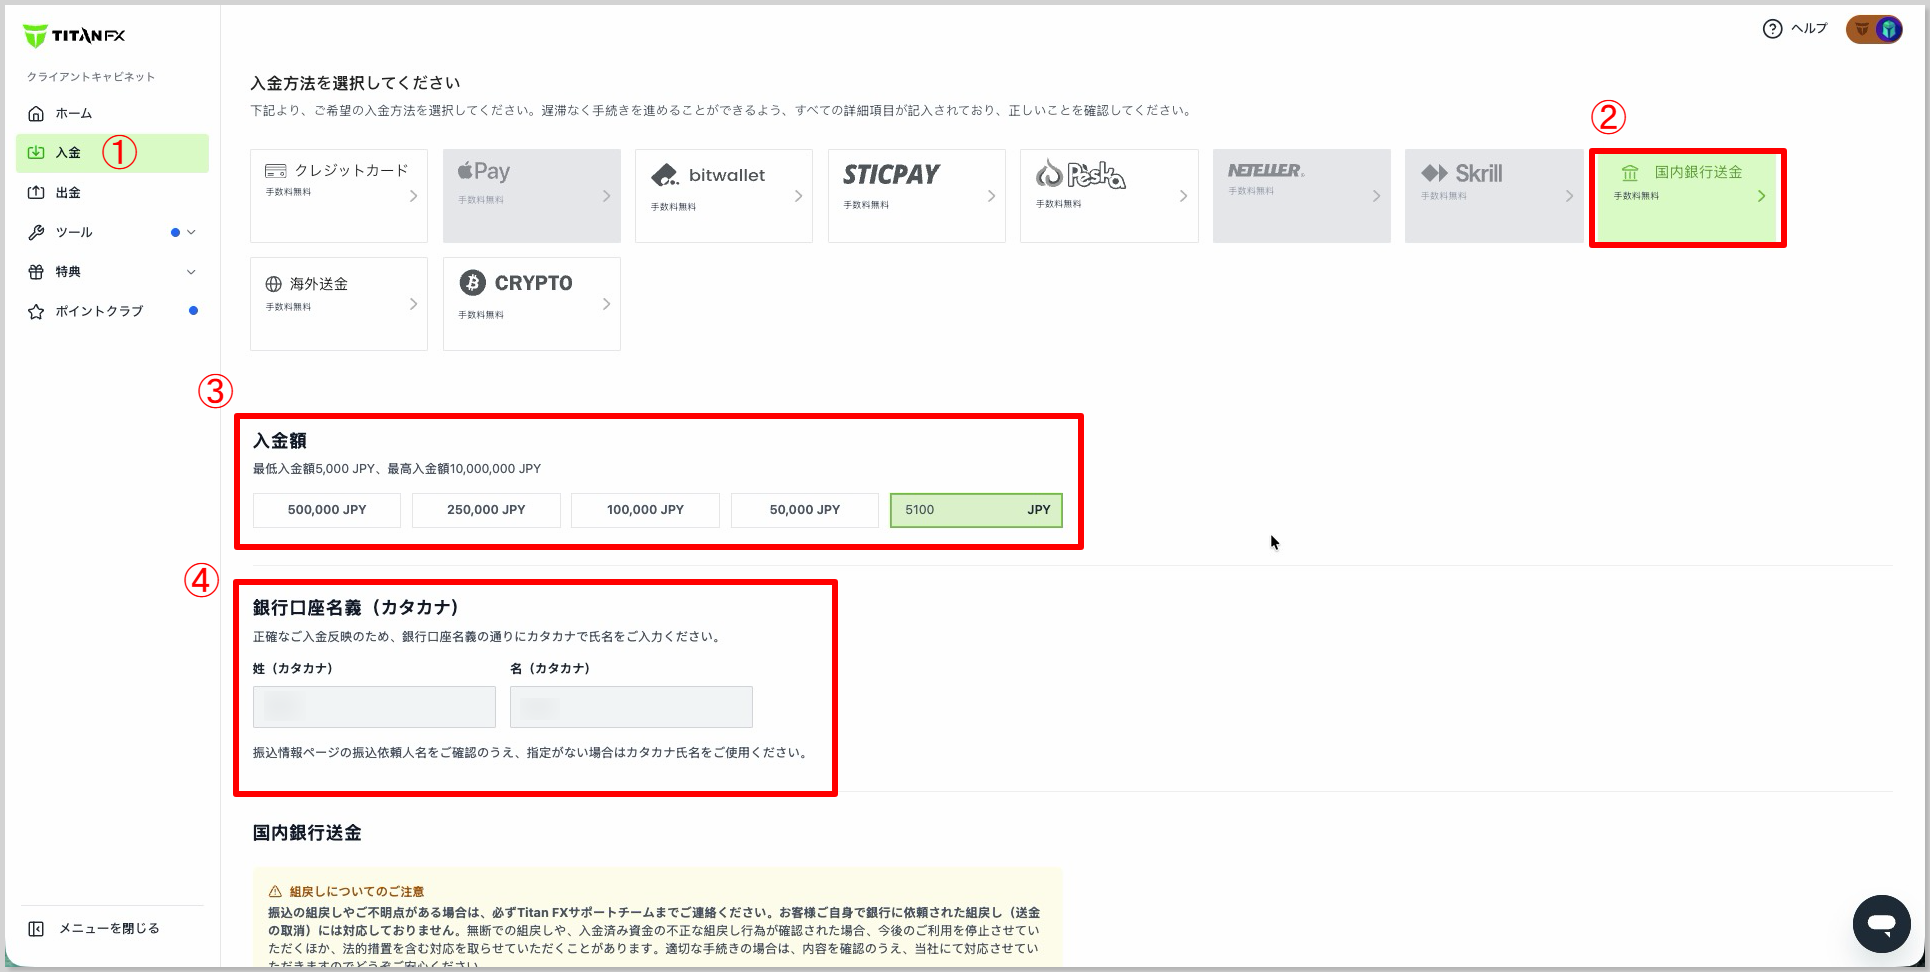The image size is (1930, 972).
Task: Choose NETELLER deposit method
Action: click(x=1302, y=196)
